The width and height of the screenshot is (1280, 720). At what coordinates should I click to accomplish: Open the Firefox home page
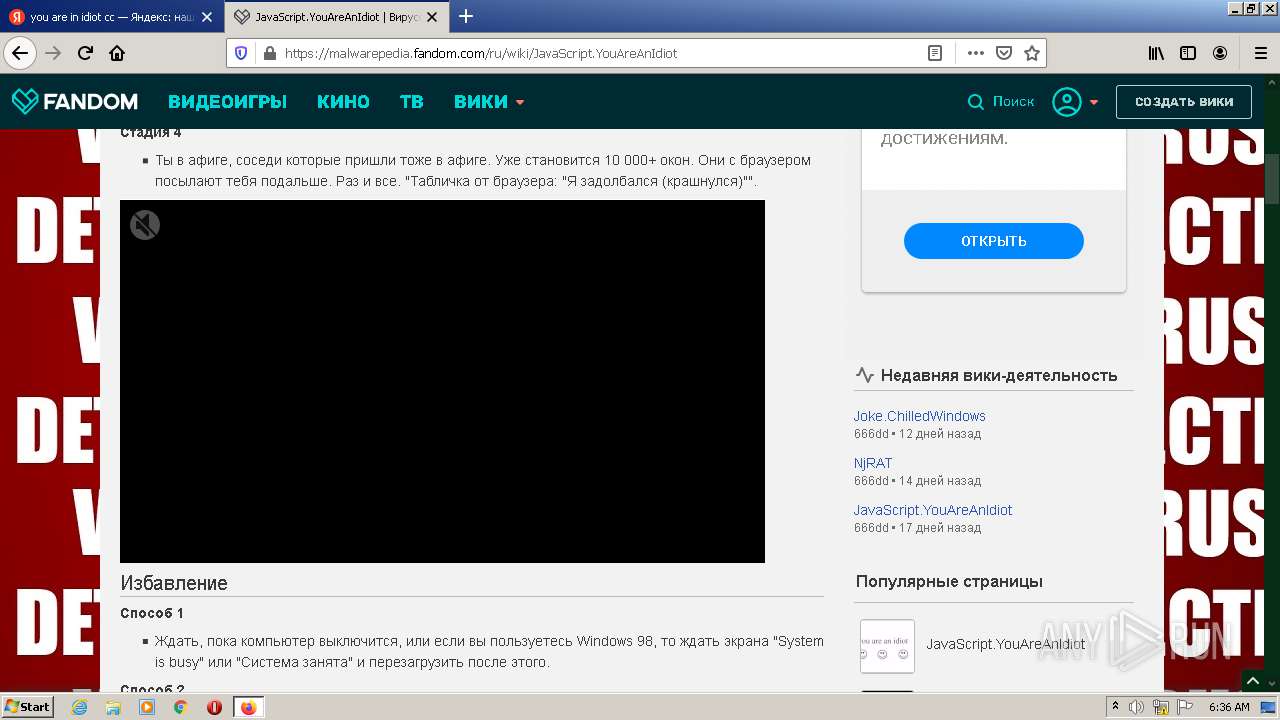(117, 53)
